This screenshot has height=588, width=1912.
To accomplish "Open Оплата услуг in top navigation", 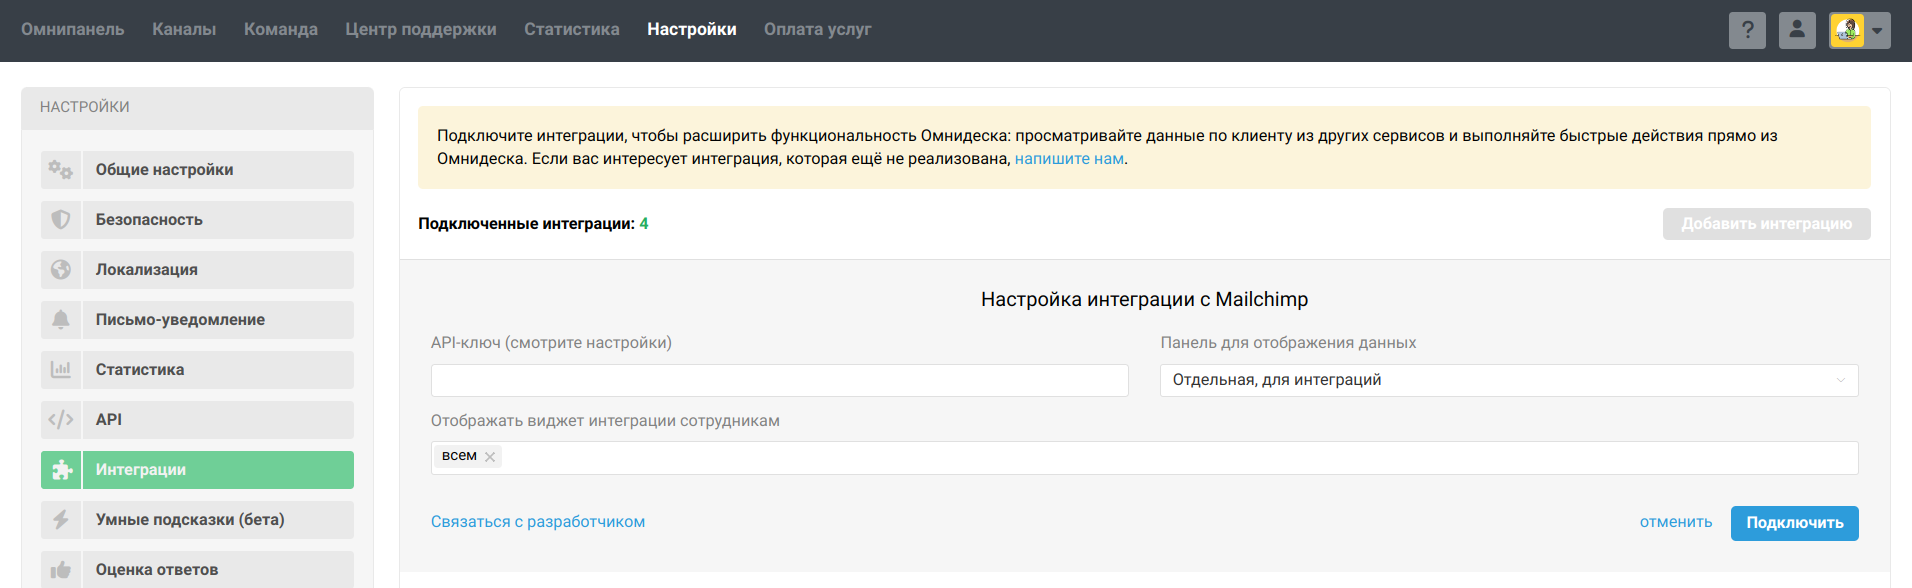I will point(818,30).
